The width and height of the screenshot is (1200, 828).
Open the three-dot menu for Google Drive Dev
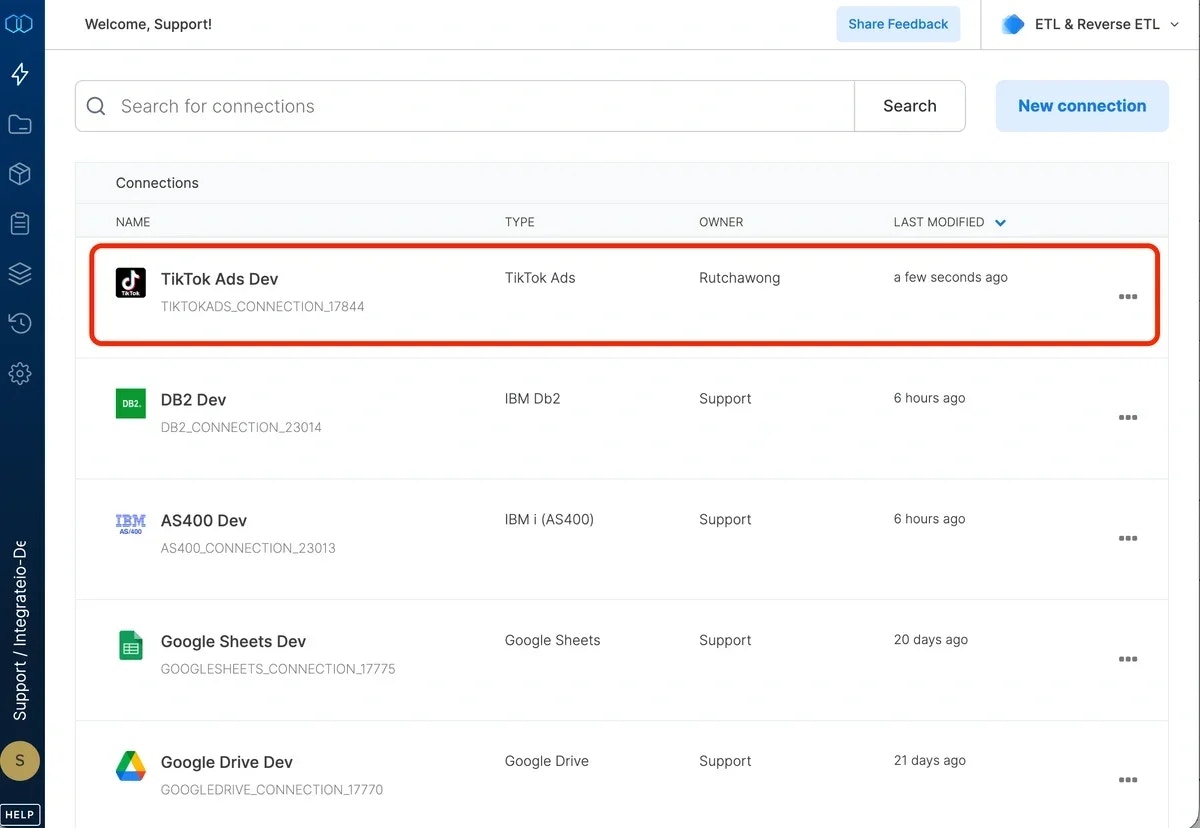click(x=1128, y=781)
